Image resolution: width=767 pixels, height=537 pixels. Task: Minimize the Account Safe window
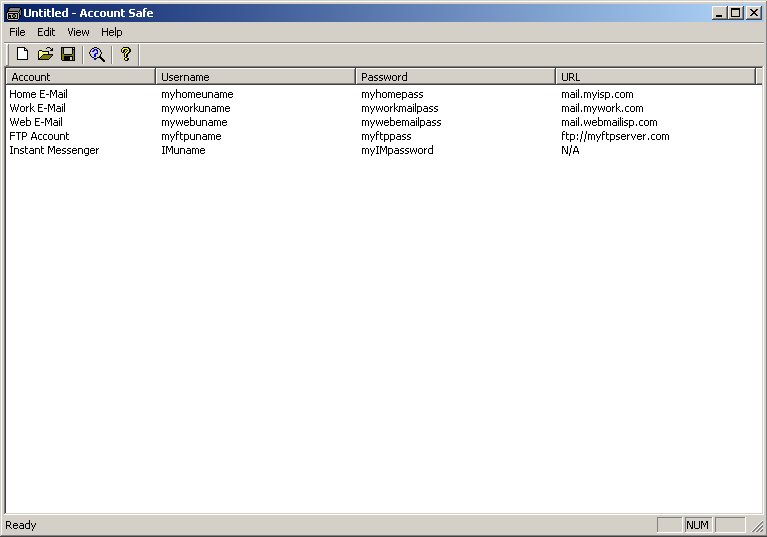[718, 13]
